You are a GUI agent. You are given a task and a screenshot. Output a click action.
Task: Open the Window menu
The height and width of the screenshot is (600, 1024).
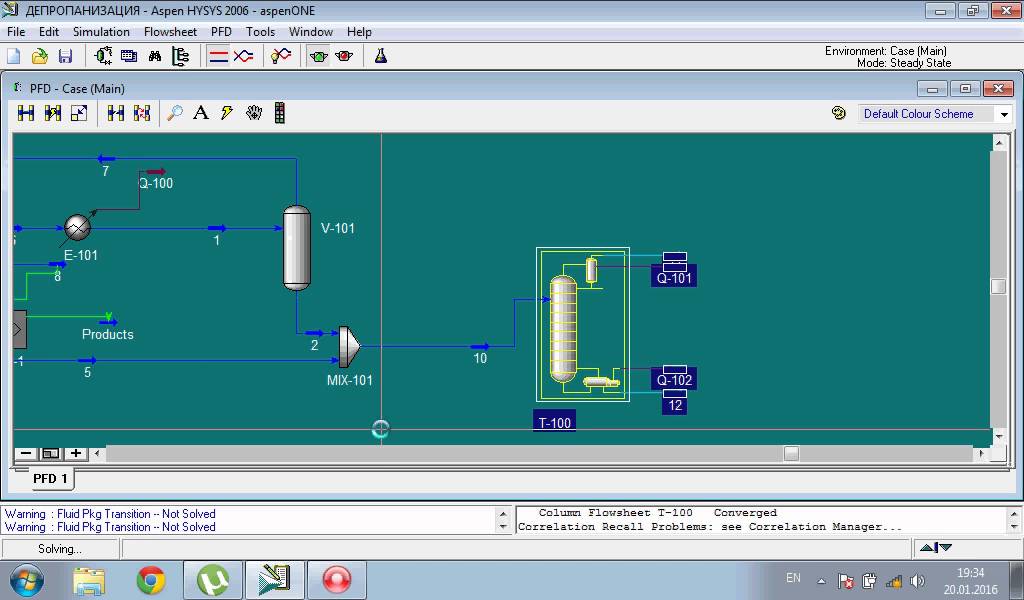[x=311, y=31]
